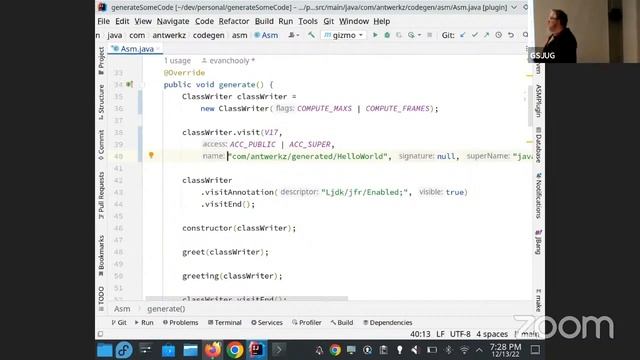640x360 pixels.
Task: Open Git history with the clock icon
Action: (x=498, y=35)
